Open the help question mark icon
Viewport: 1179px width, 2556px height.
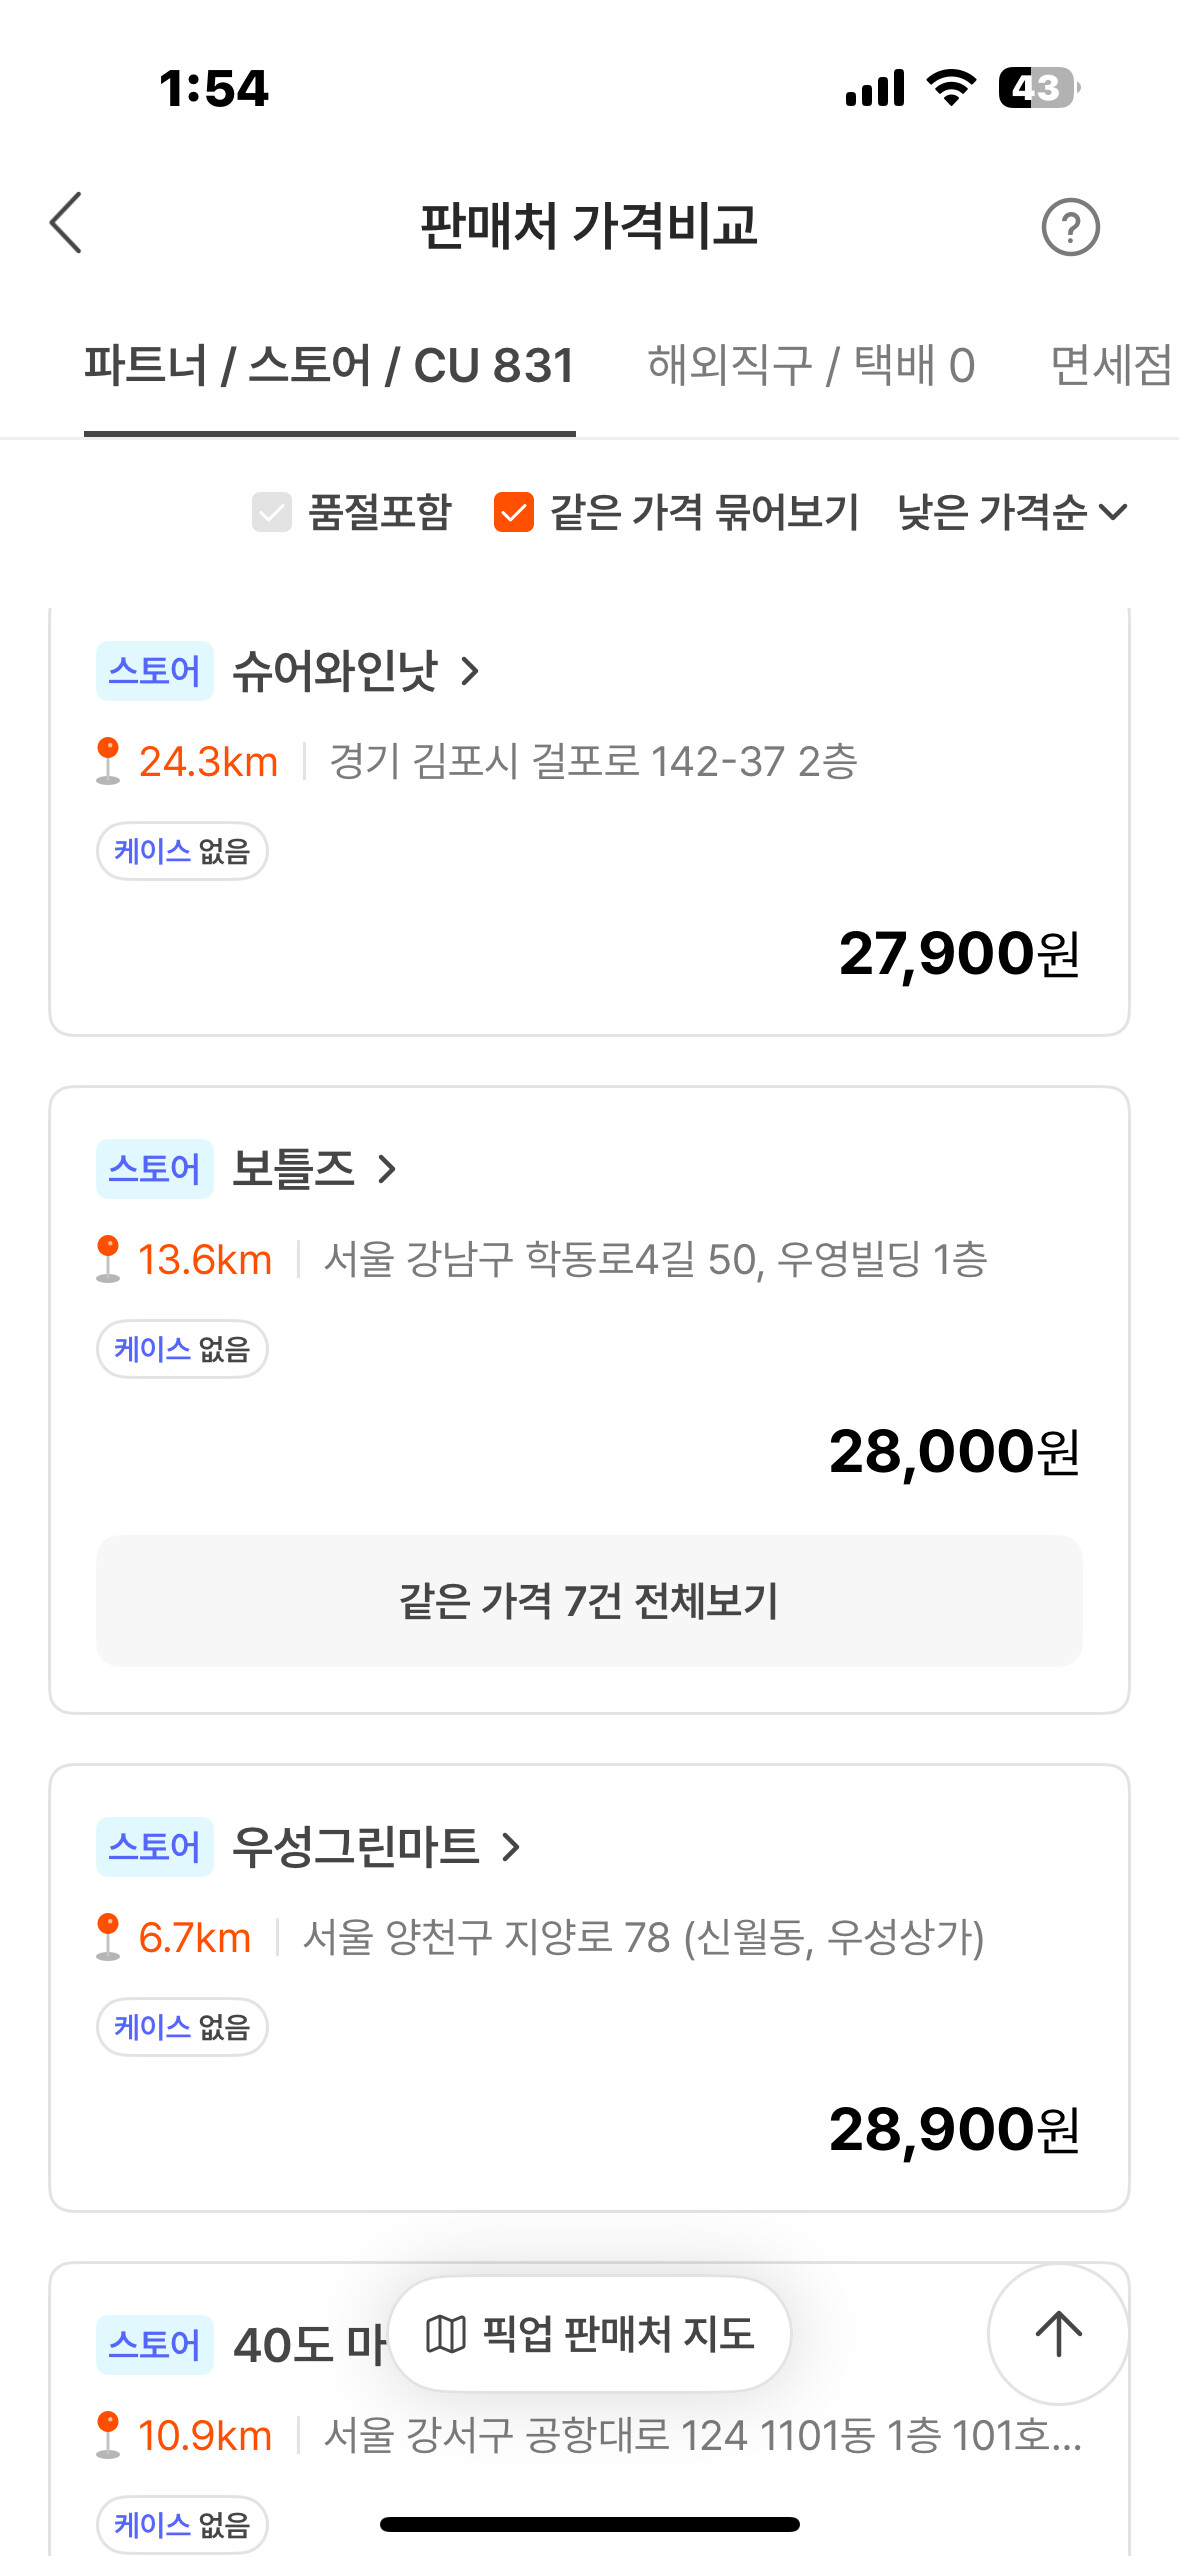[x=1070, y=228]
